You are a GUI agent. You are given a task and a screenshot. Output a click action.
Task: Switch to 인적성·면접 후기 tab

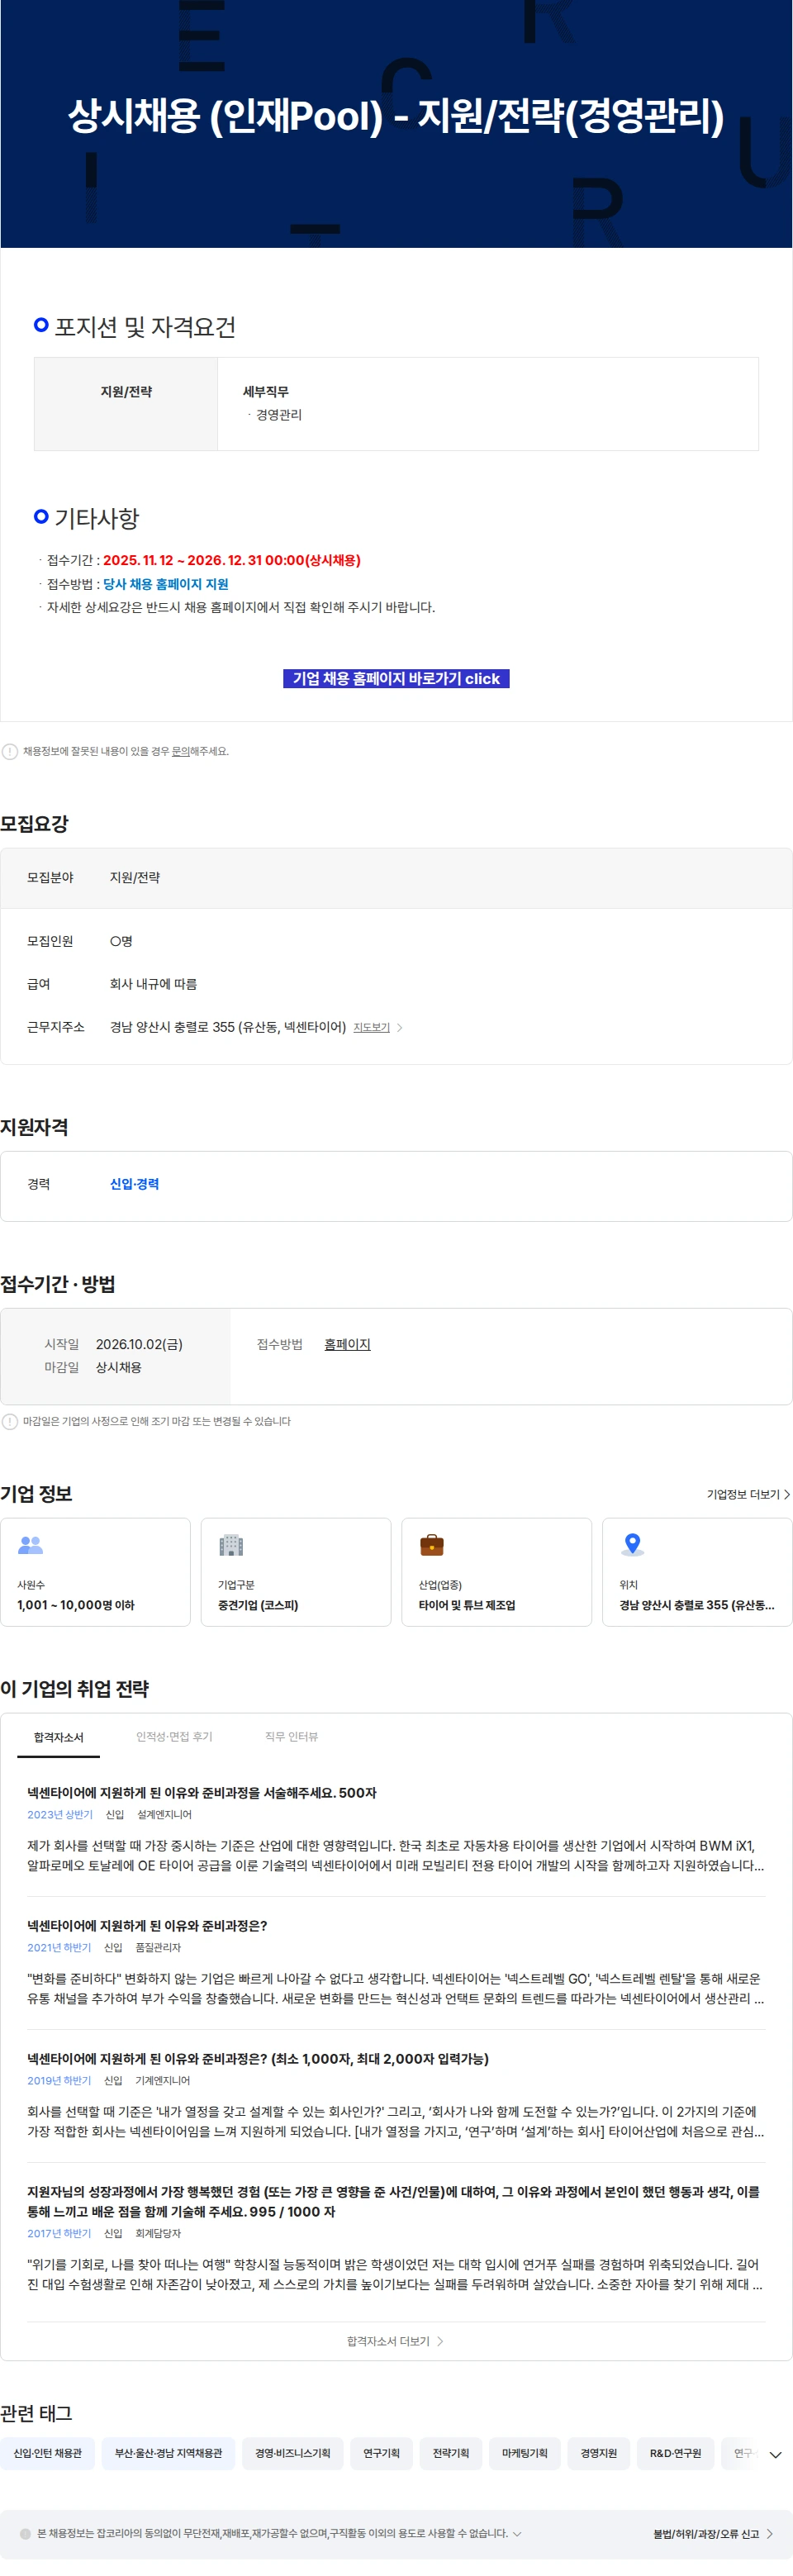(174, 1737)
